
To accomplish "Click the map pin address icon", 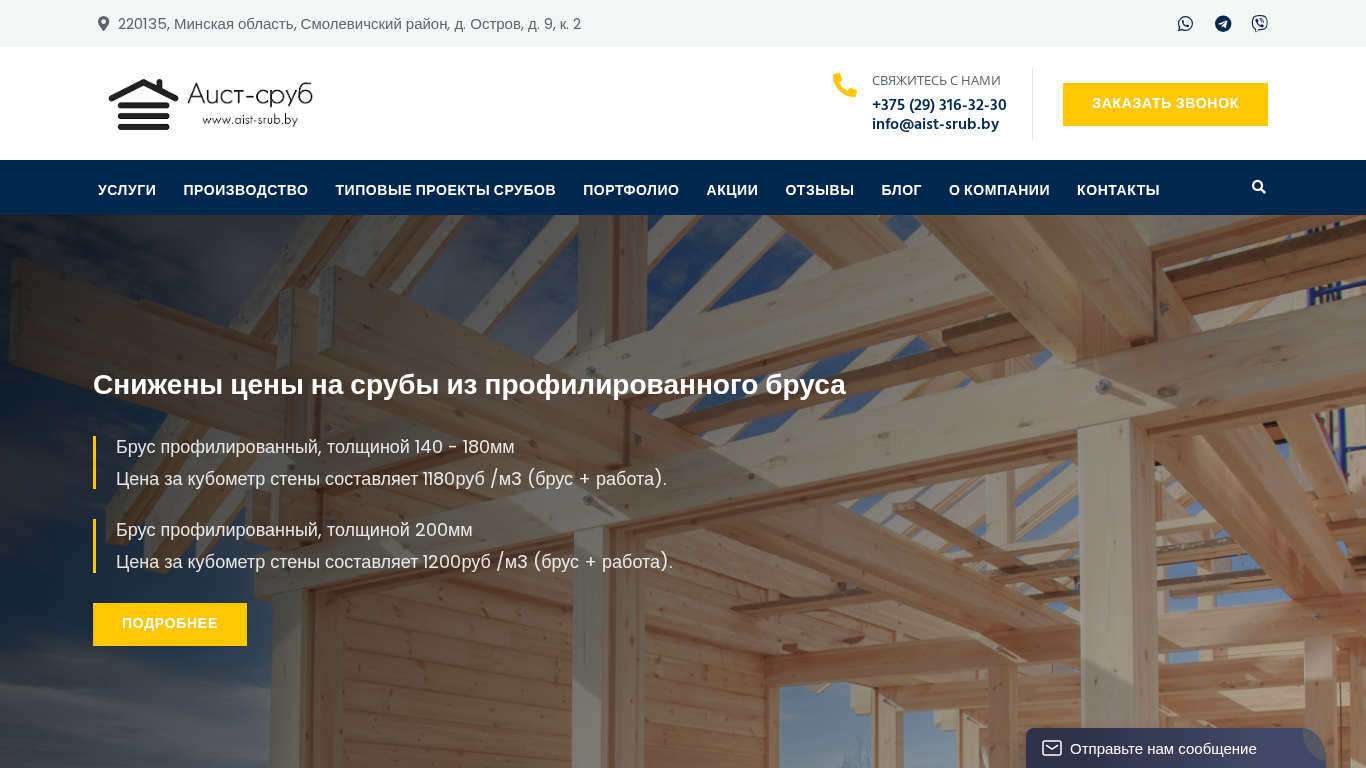I will point(103,24).
